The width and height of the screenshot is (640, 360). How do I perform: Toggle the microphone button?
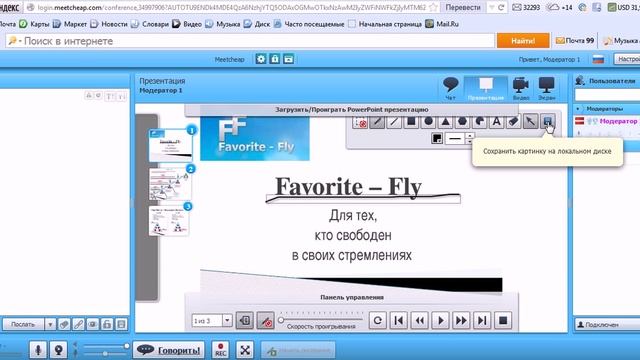point(38,350)
